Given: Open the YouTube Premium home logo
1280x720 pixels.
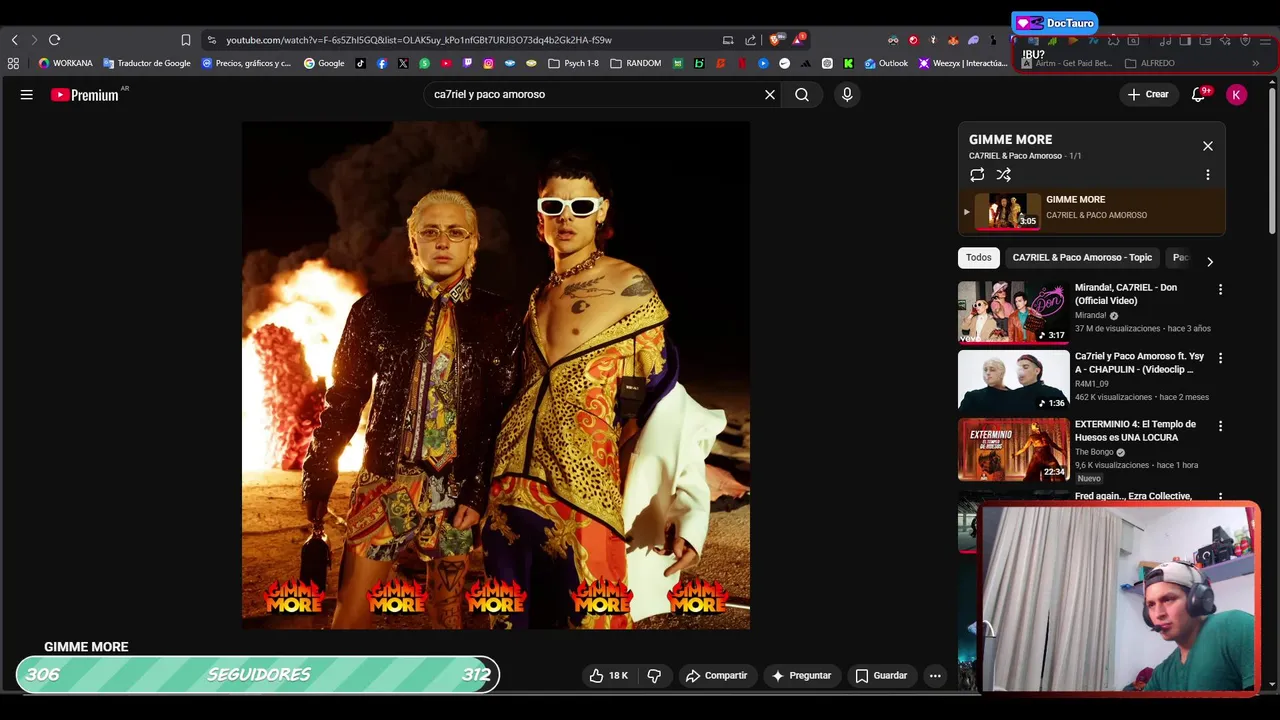Looking at the screenshot, I should pos(86,94).
